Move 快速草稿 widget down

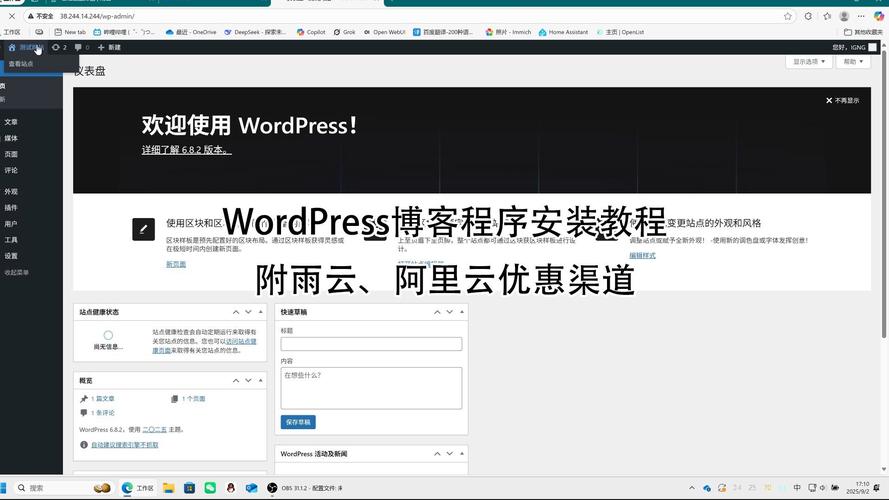coord(450,312)
